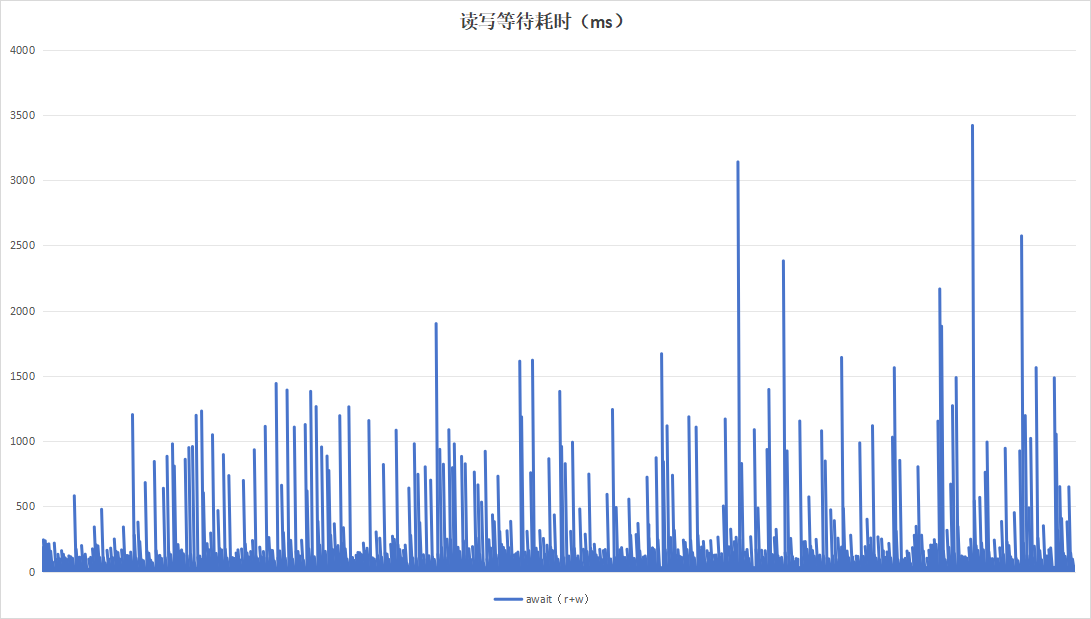Click the blue legend line marker
Screen dimensions: 1091x619
[508, 599]
